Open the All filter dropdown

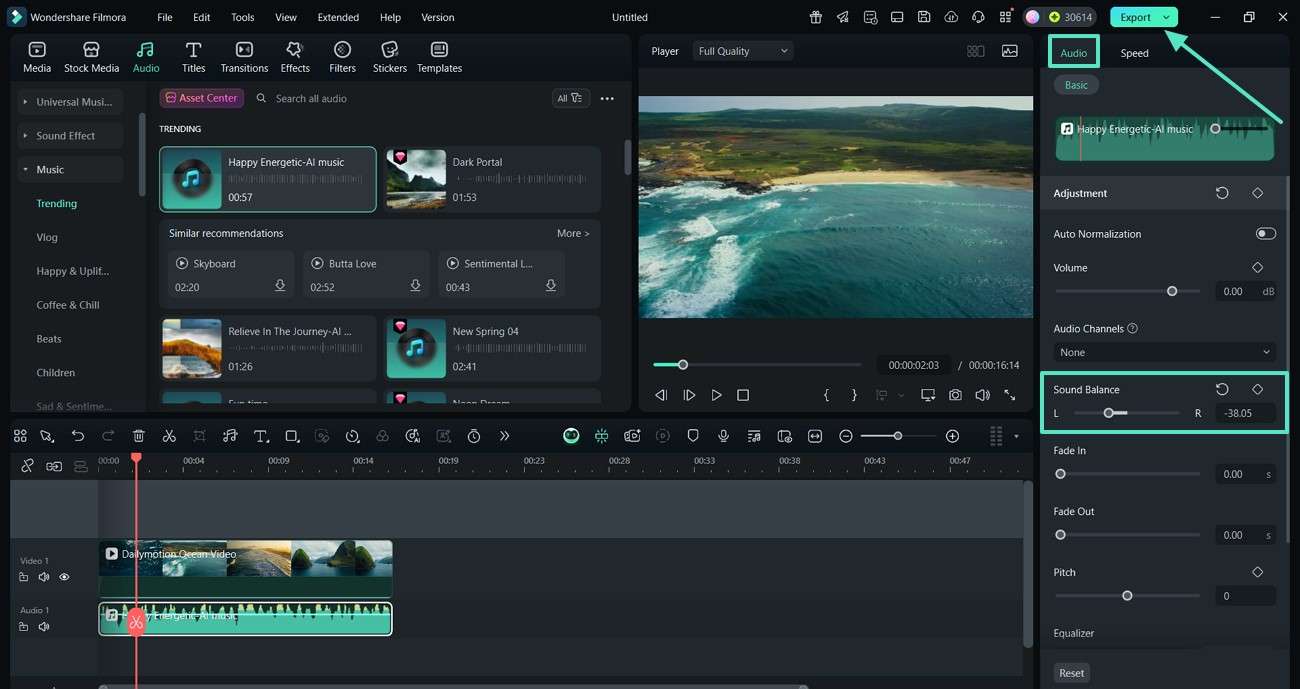[x=570, y=98]
